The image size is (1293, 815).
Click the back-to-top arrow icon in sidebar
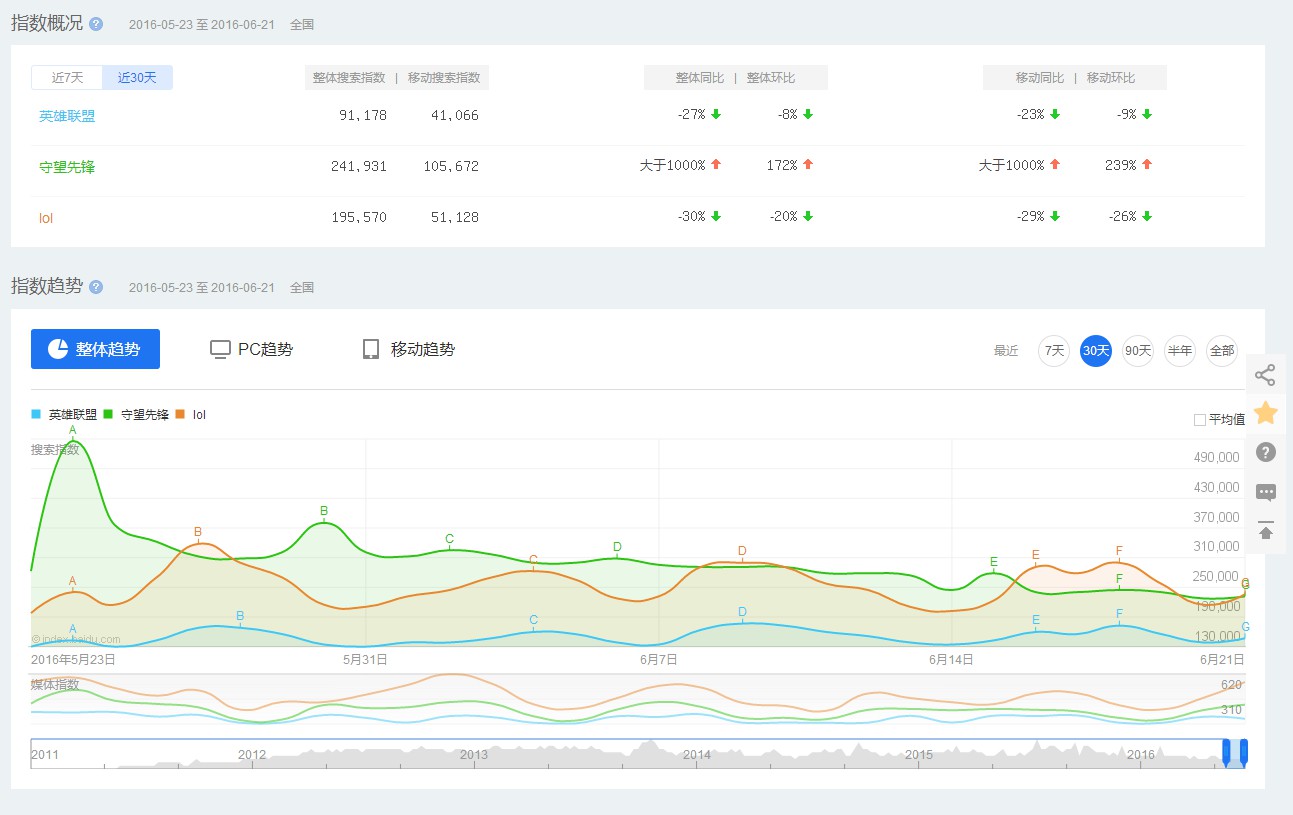click(1265, 530)
